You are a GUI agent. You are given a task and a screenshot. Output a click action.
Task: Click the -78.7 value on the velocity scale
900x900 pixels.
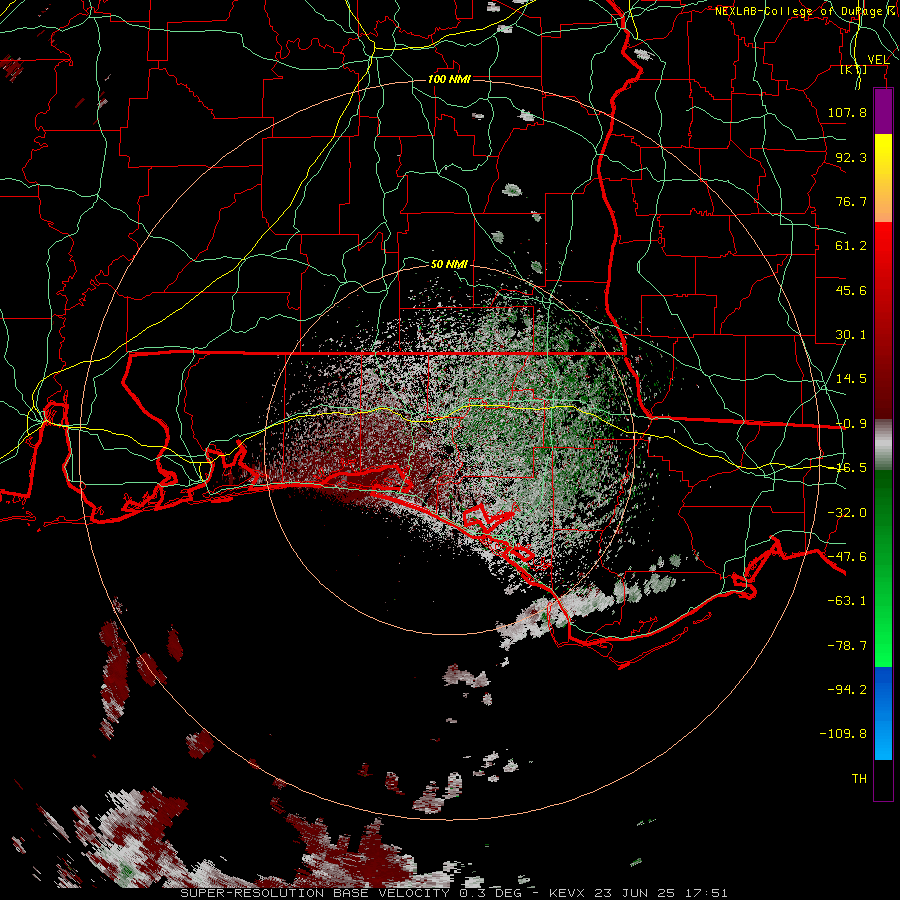pyautogui.click(x=847, y=646)
